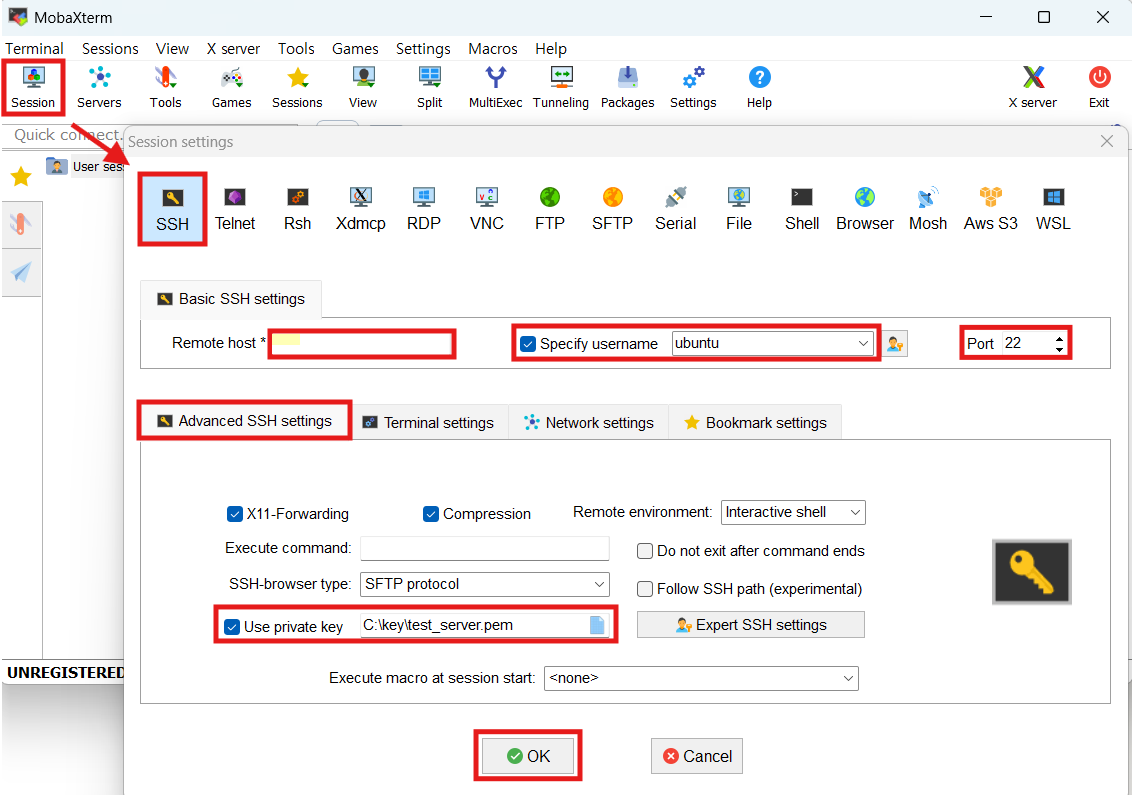Select the SSH session type

(x=173, y=209)
